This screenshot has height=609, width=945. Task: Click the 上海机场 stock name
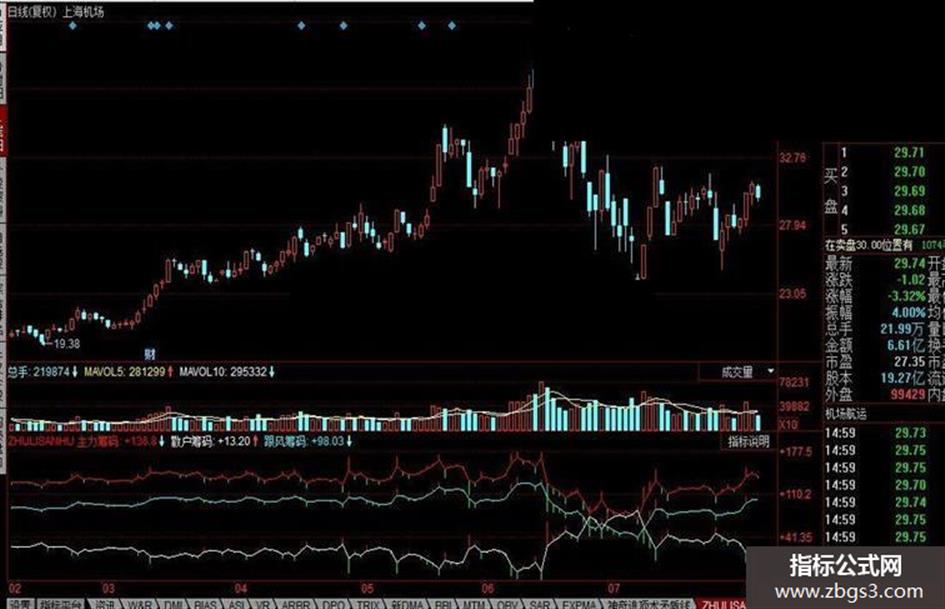[x=83, y=11]
